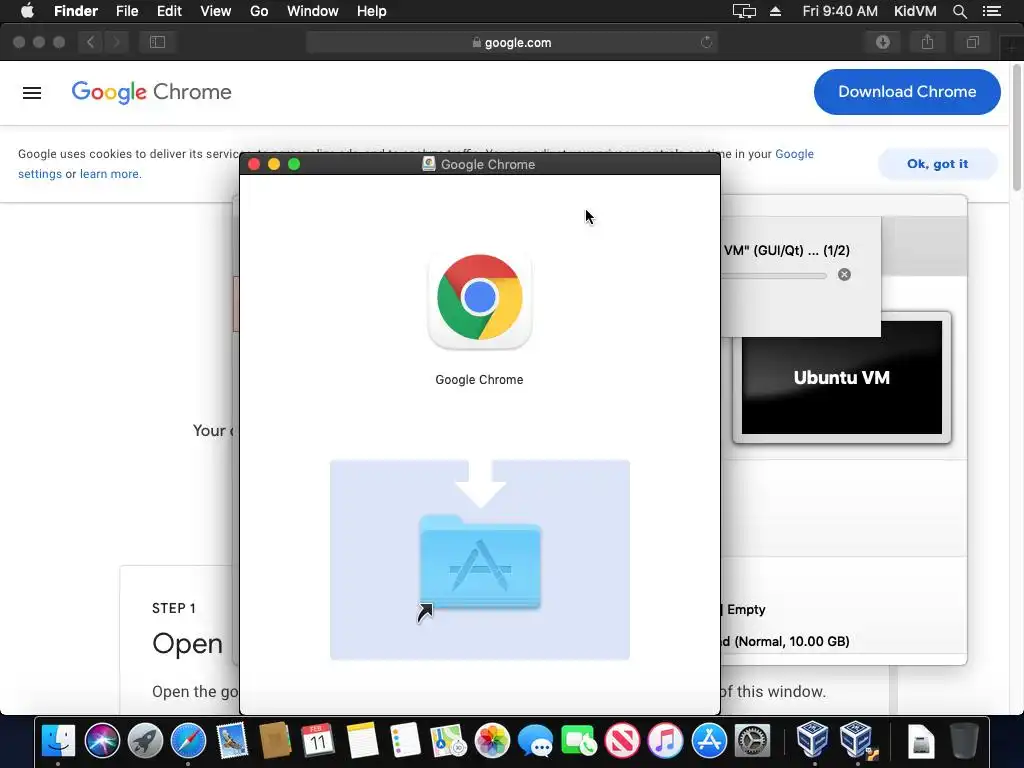Open the File menu
This screenshot has height=768, width=1024.
point(127,11)
